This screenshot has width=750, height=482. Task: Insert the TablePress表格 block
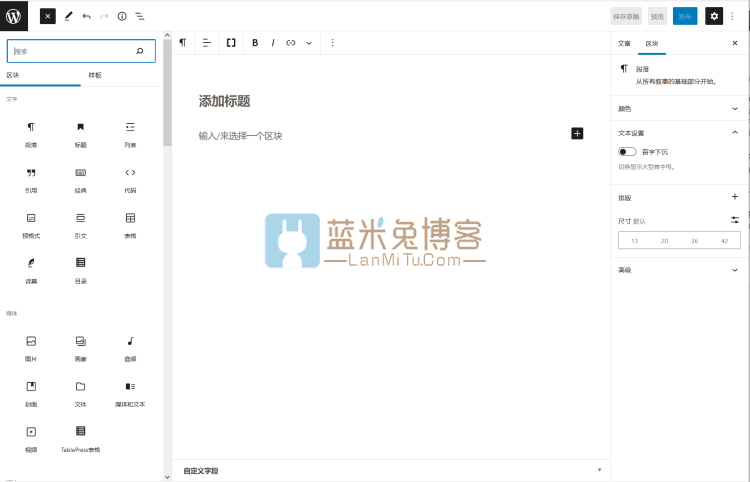point(80,439)
